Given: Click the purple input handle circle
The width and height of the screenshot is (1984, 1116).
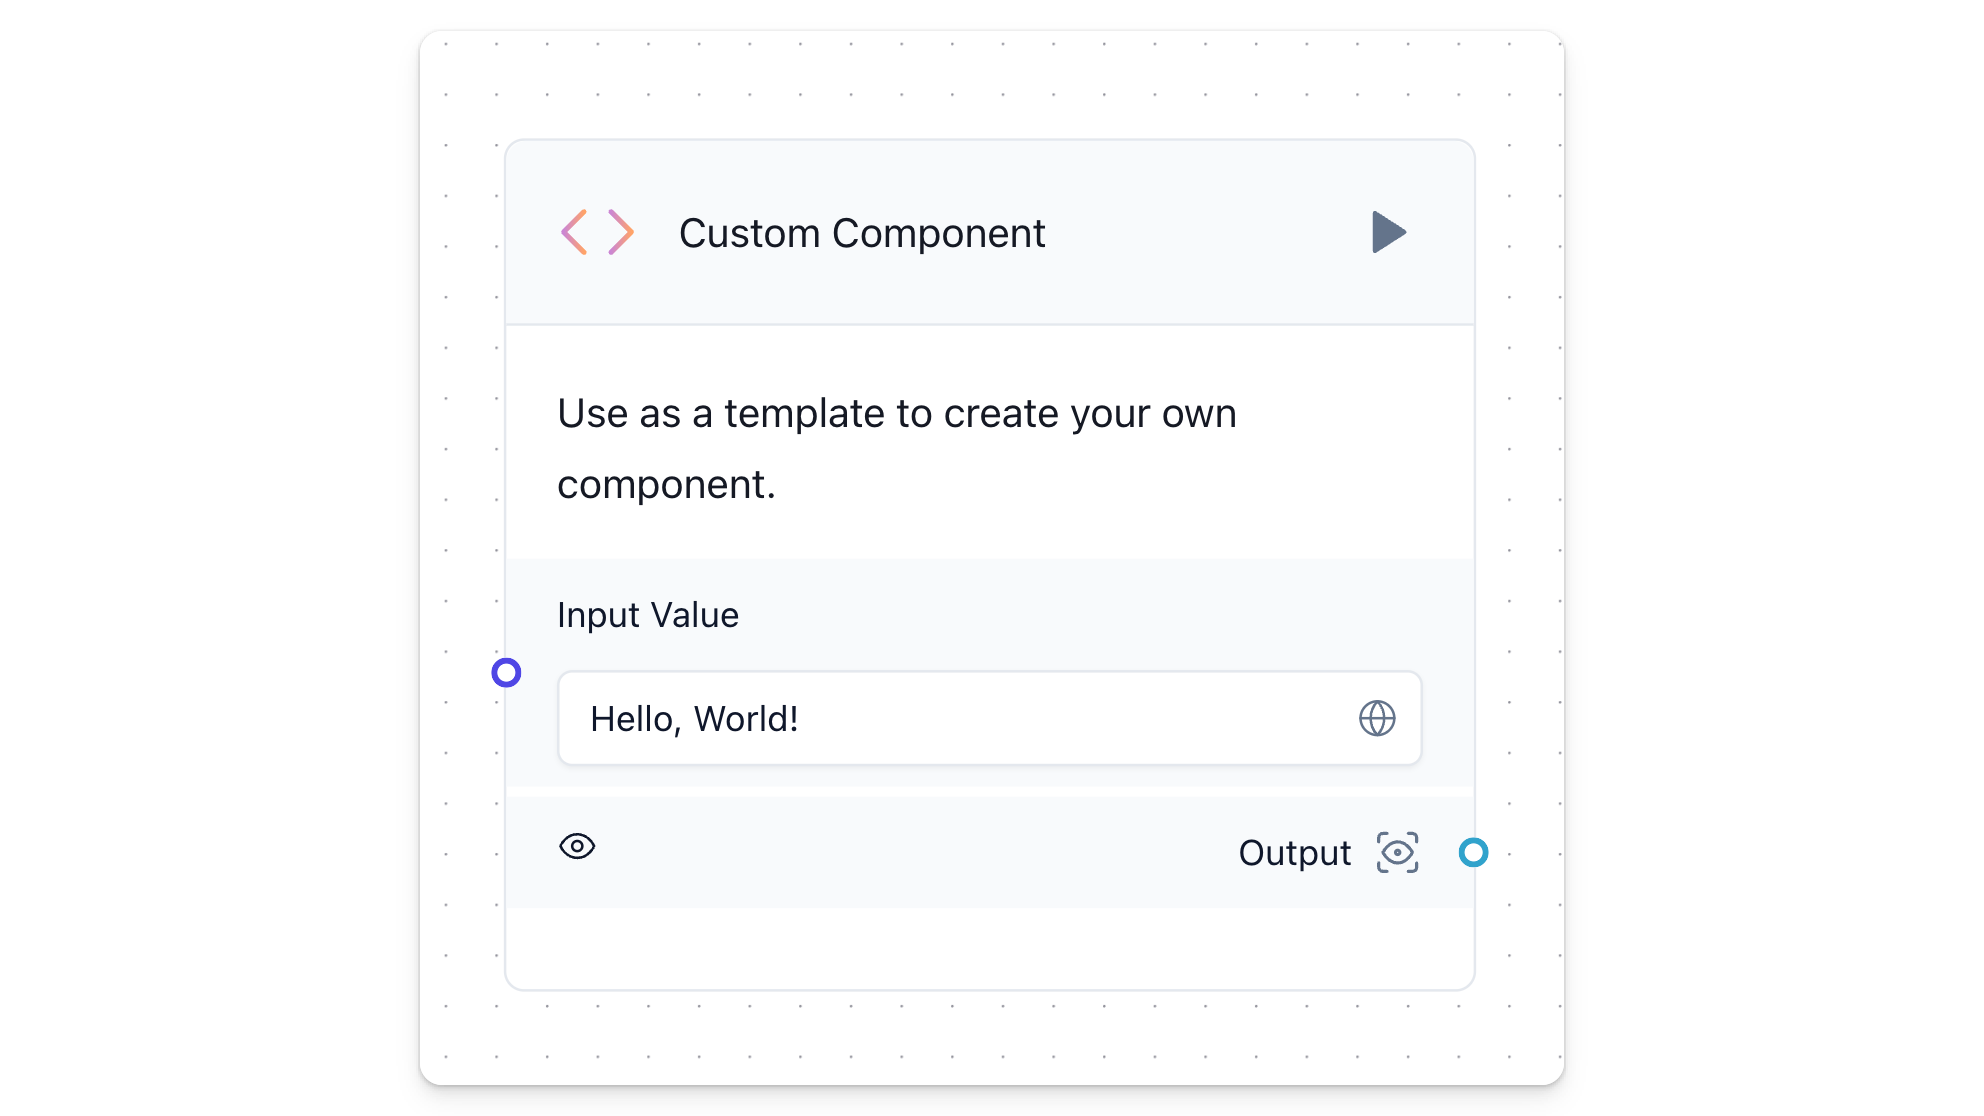Looking at the screenshot, I should [x=507, y=673].
